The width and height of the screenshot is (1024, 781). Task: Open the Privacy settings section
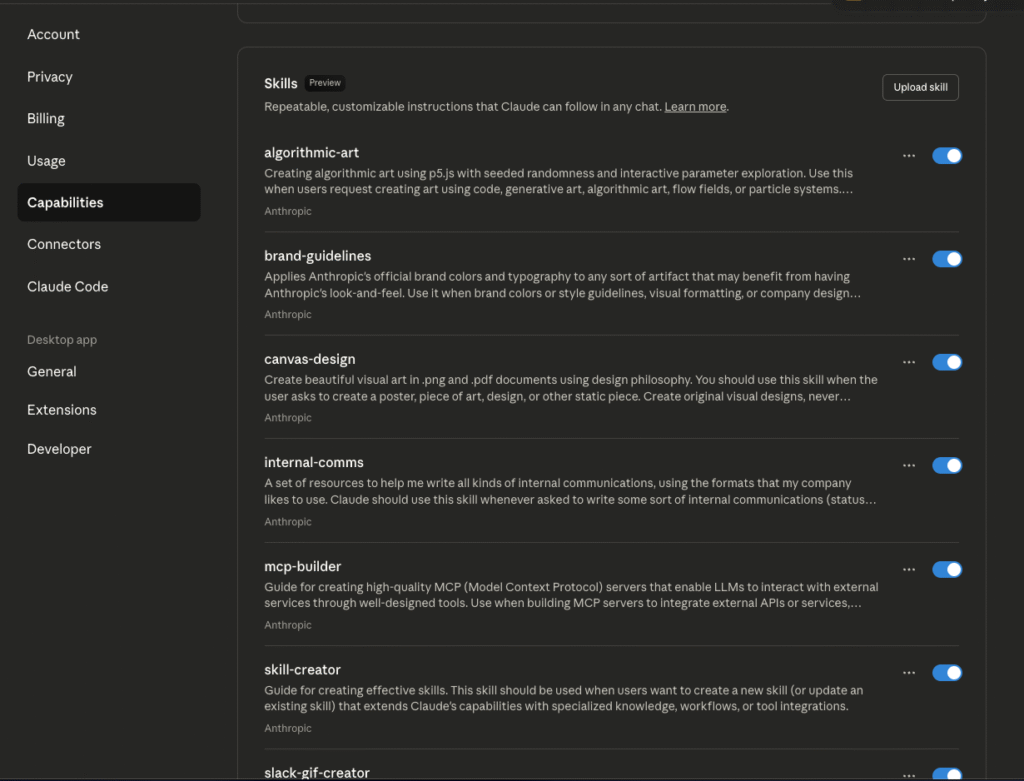(x=50, y=77)
